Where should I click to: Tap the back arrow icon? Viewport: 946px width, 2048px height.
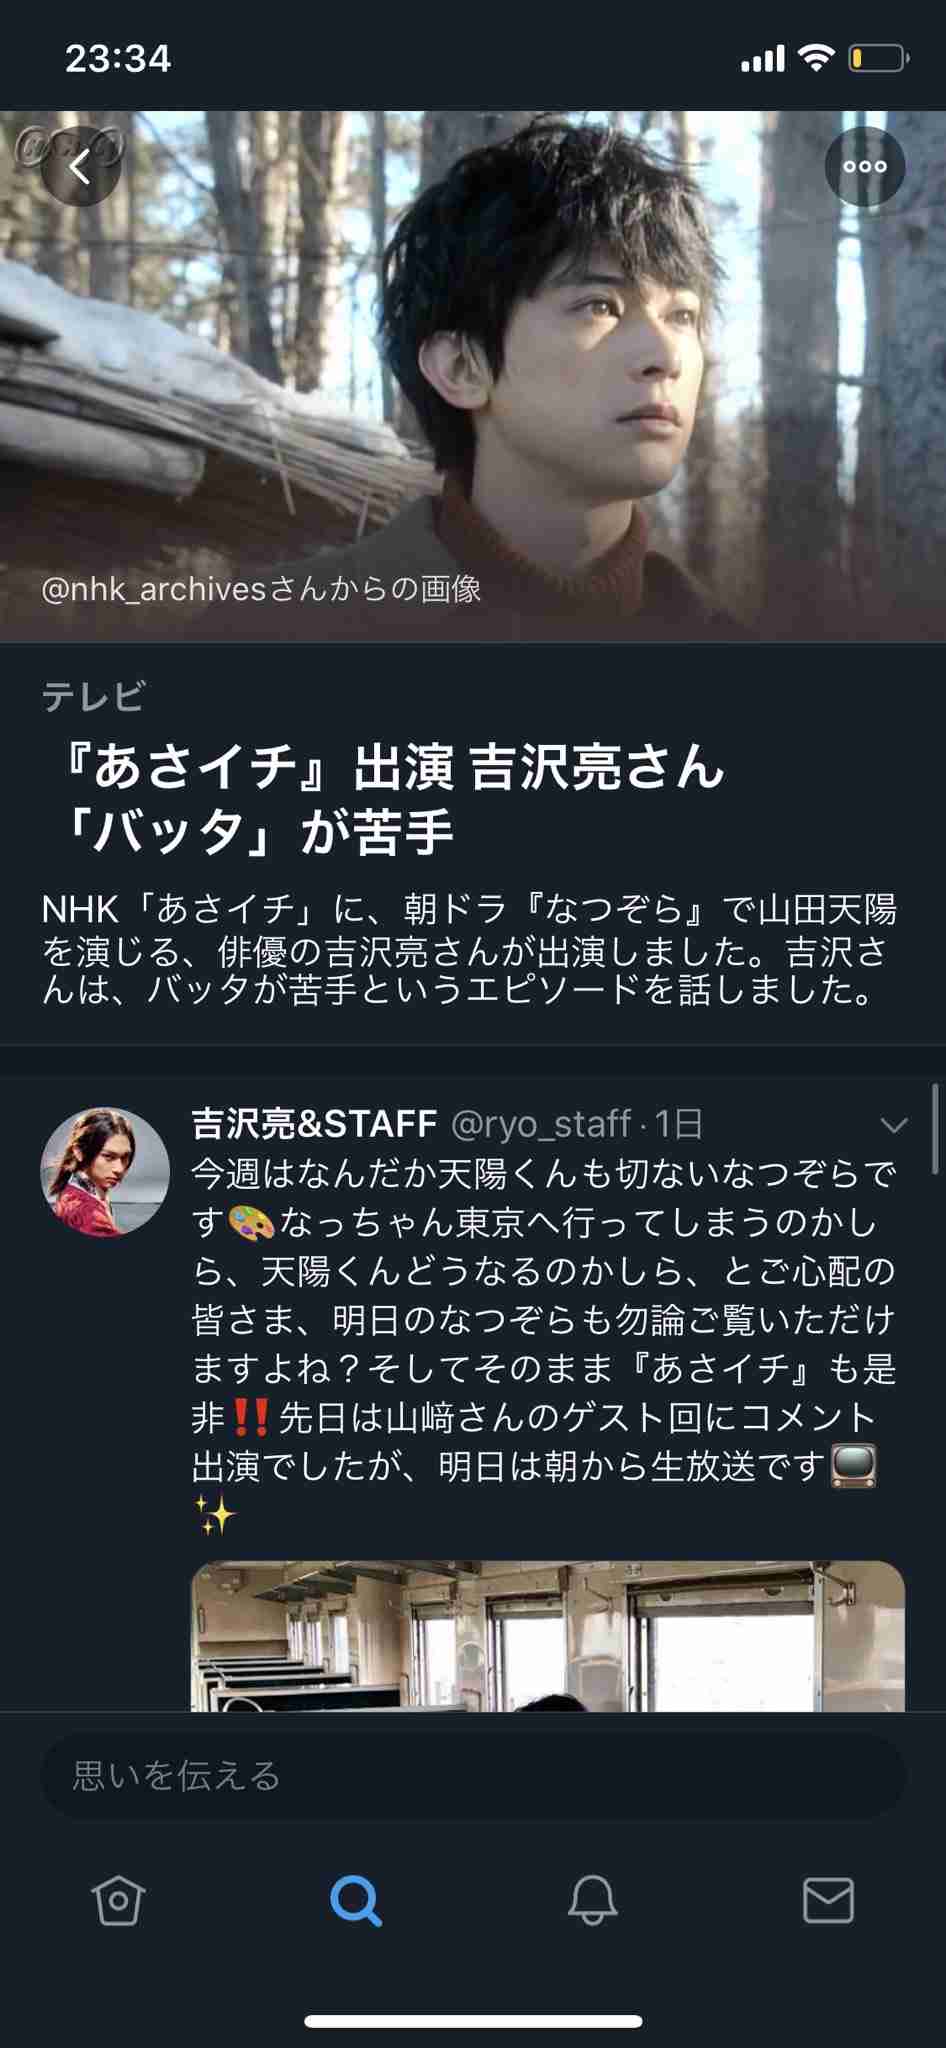pos(80,167)
